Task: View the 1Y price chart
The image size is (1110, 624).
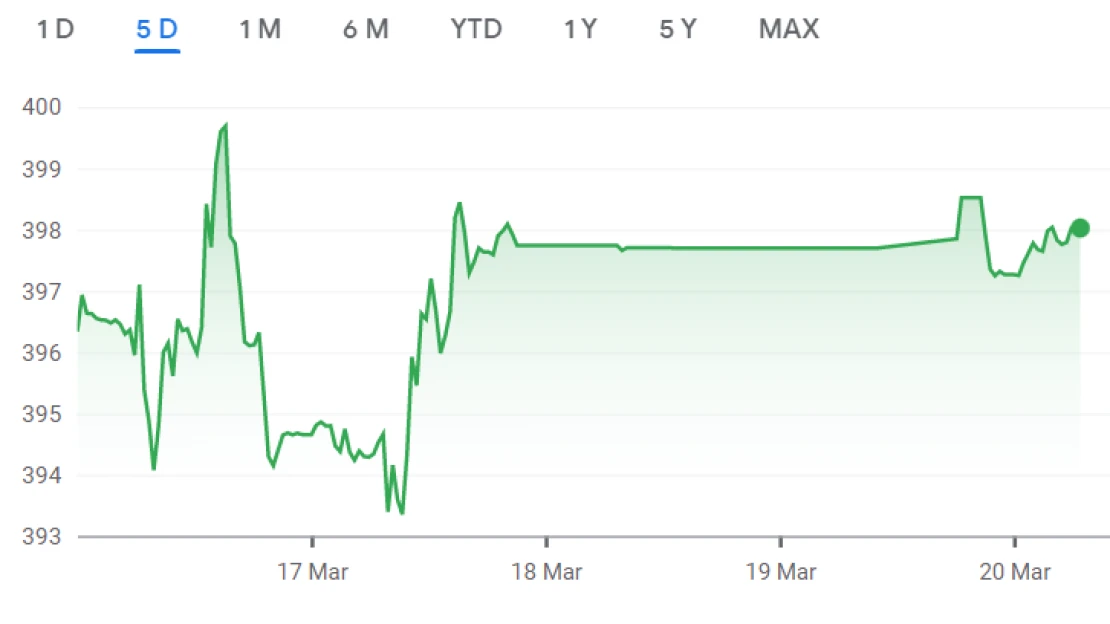Action: pos(580,29)
